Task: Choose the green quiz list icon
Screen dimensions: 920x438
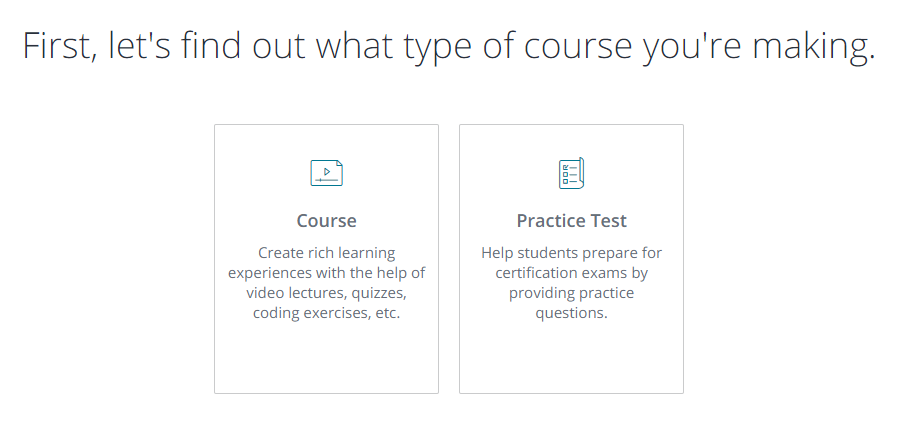Action: (571, 173)
